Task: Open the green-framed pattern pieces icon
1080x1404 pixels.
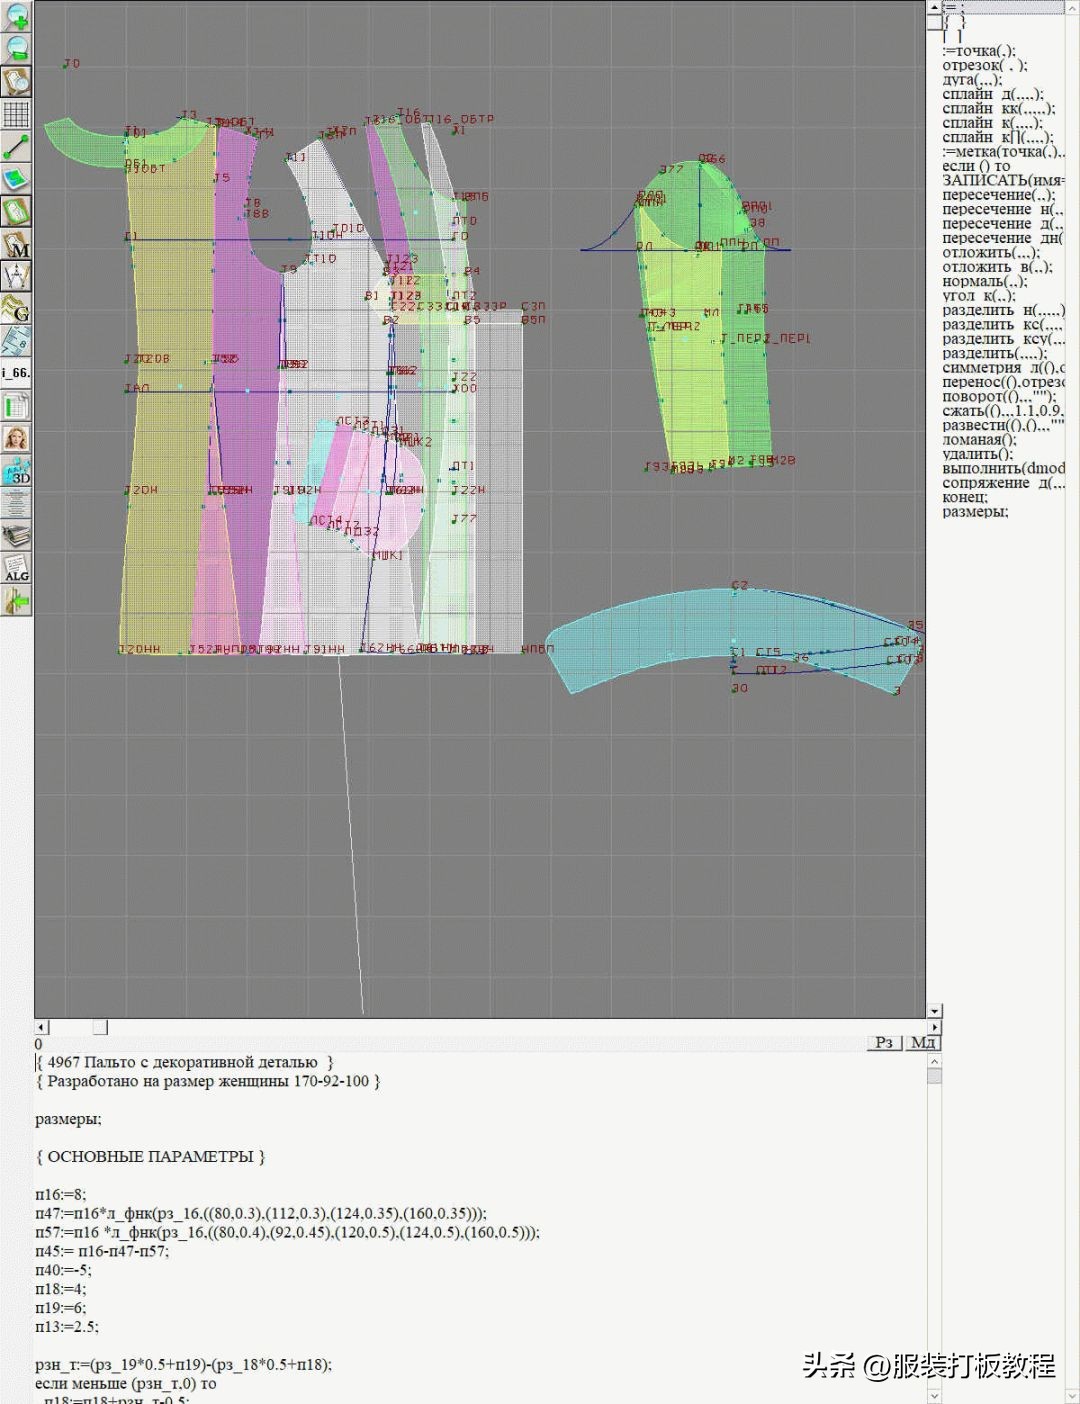Action: point(16,211)
